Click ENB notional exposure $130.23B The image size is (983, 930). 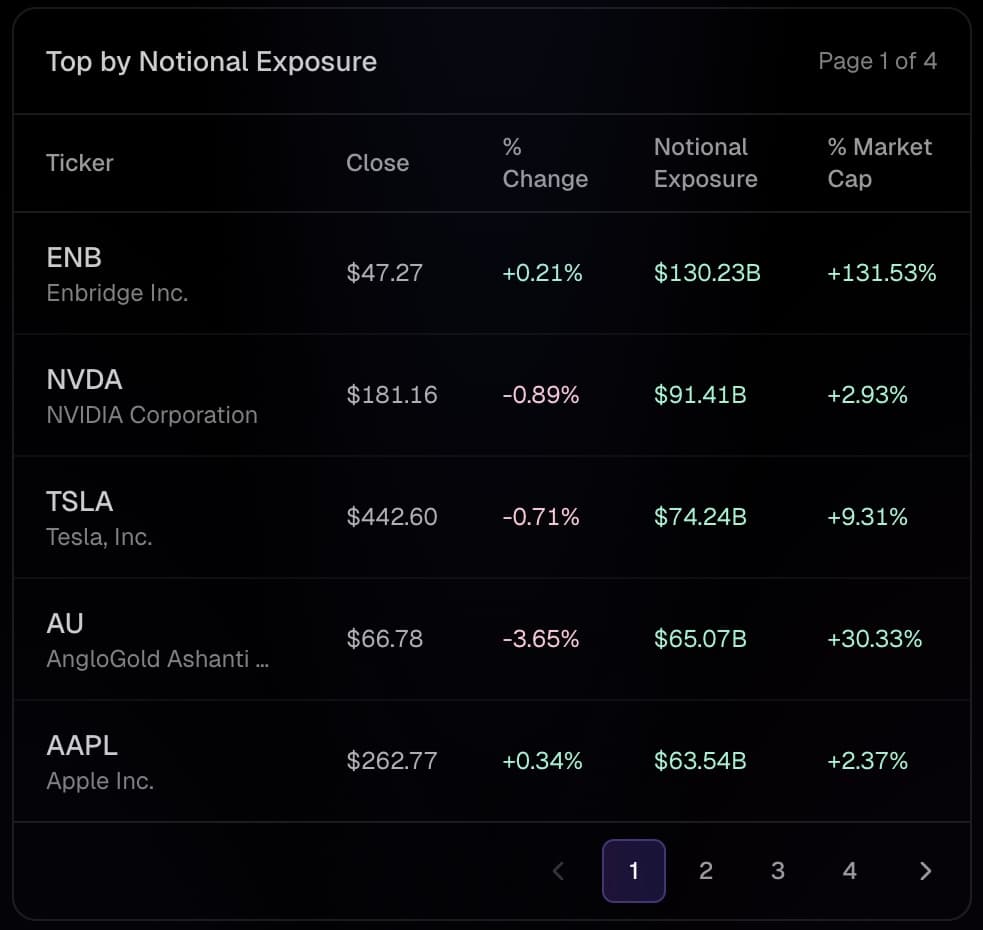coord(706,273)
